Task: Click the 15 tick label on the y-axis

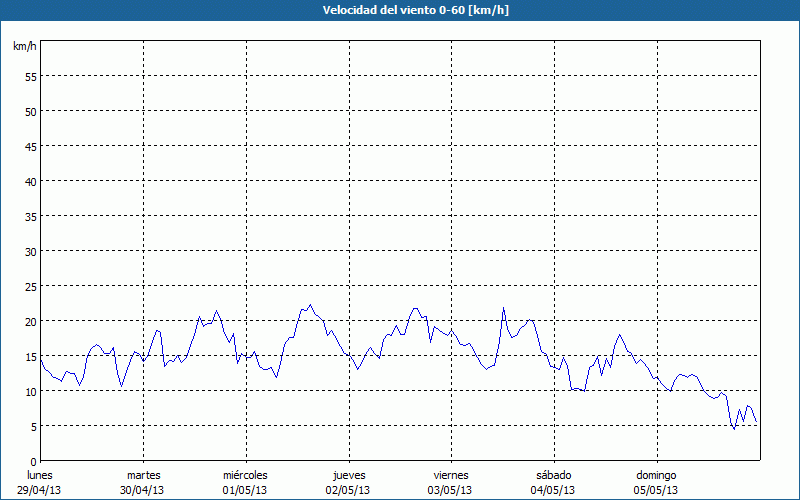Action: [x=30, y=357]
